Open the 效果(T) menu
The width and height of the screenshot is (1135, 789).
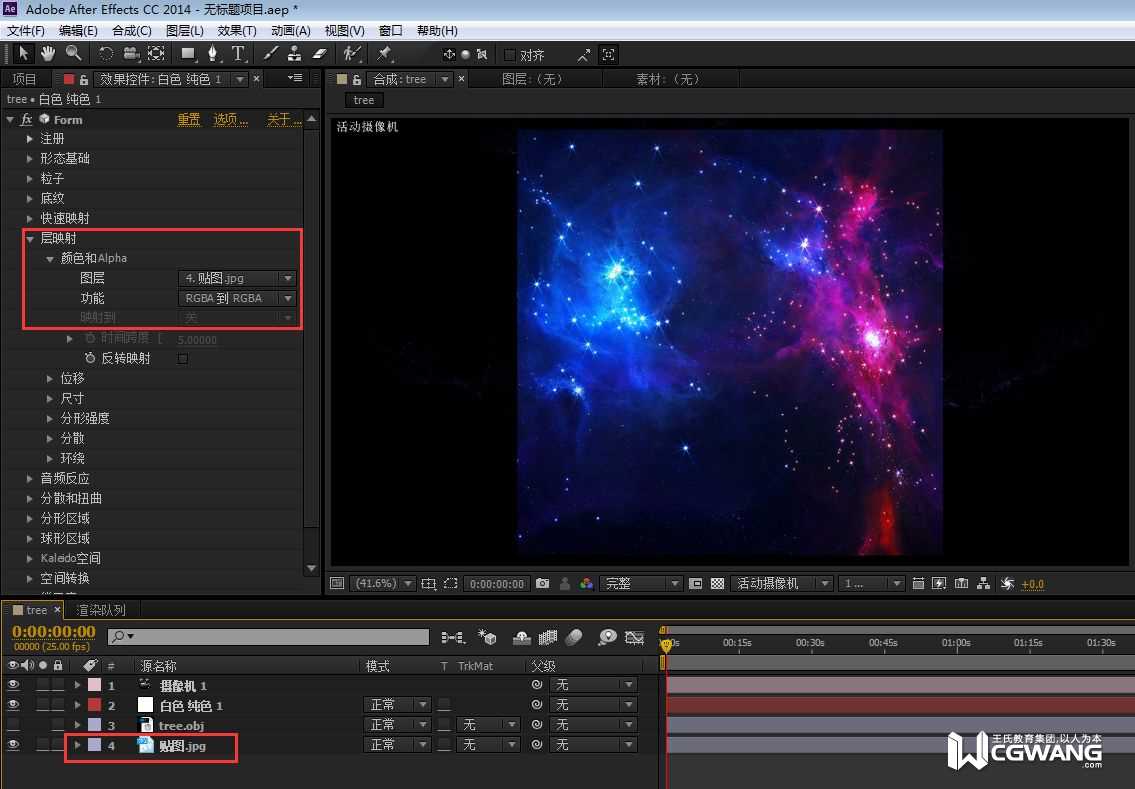237,31
